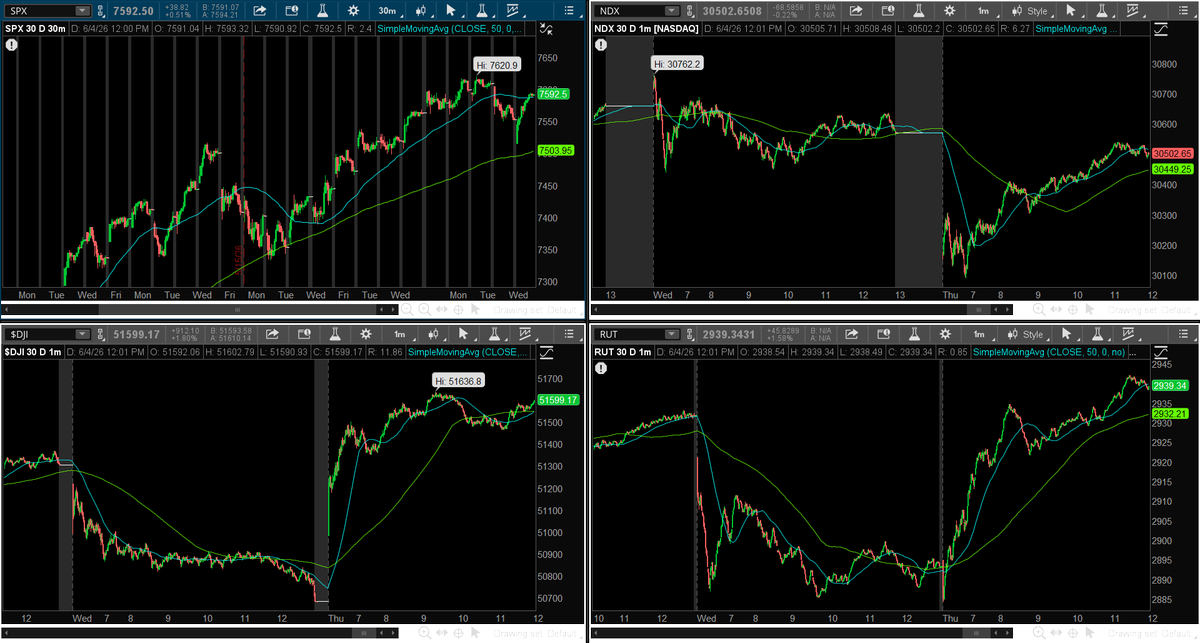
Task: Open the gear settings in SPX chart
Action: coord(354,11)
